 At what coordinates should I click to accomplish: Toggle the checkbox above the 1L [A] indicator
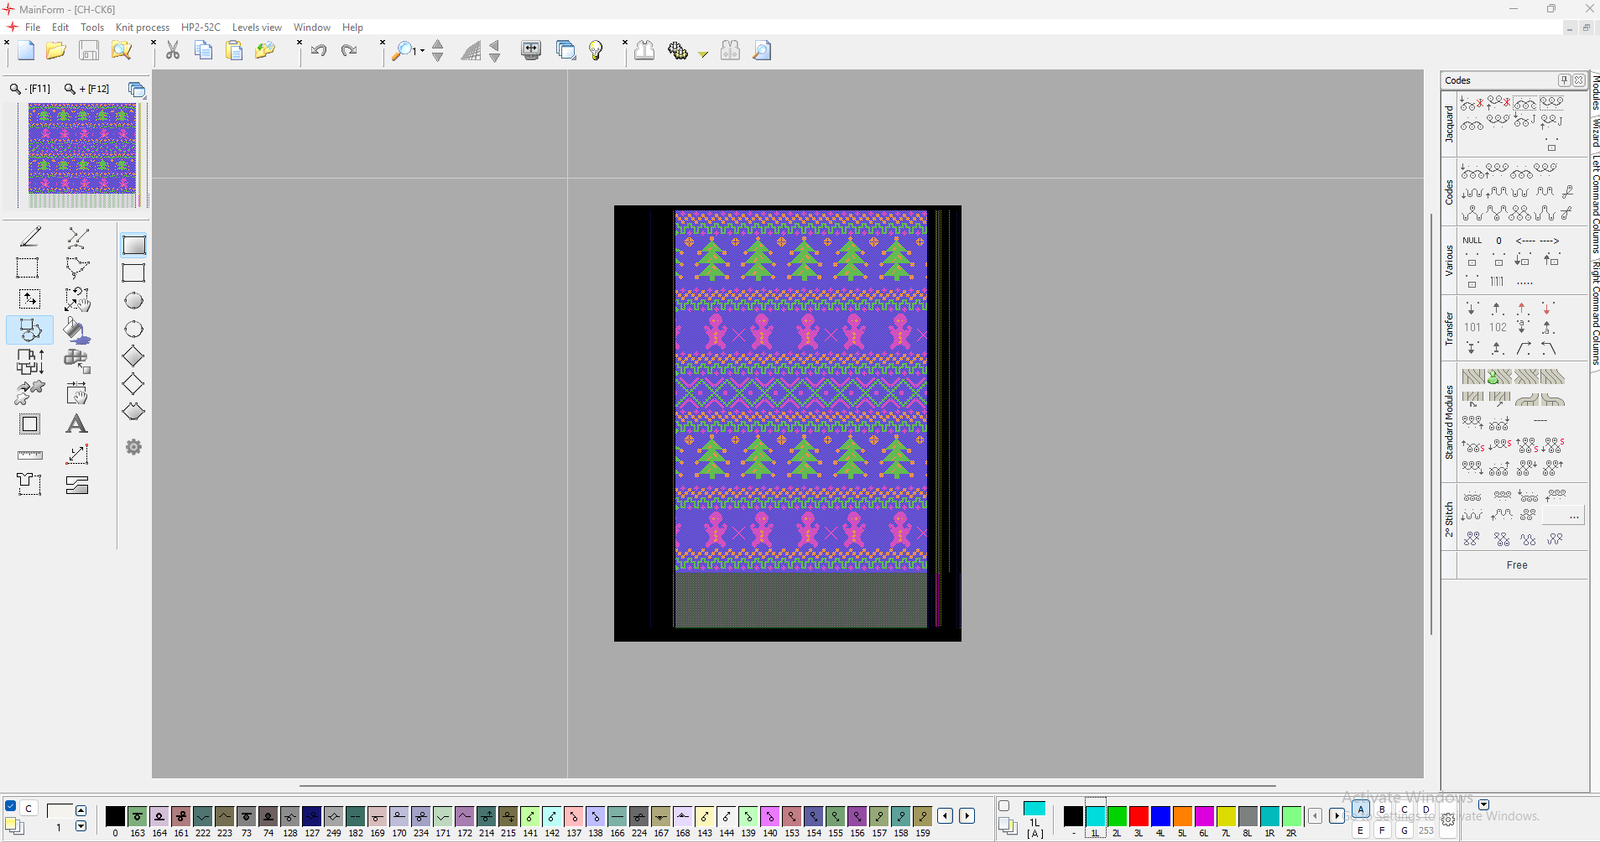1004,806
